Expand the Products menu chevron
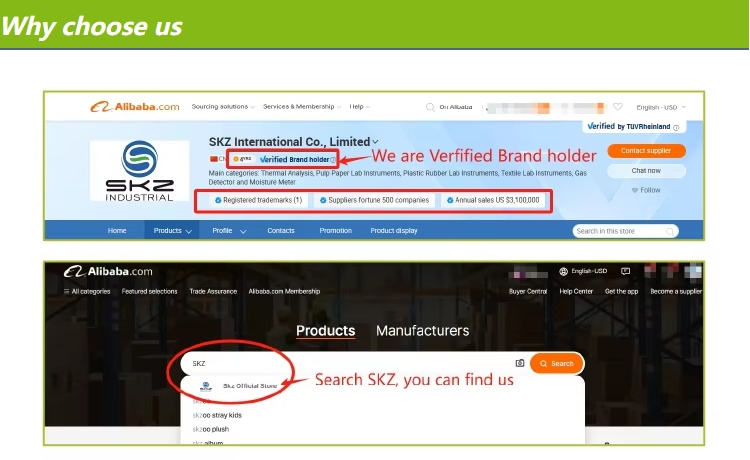 [188, 231]
